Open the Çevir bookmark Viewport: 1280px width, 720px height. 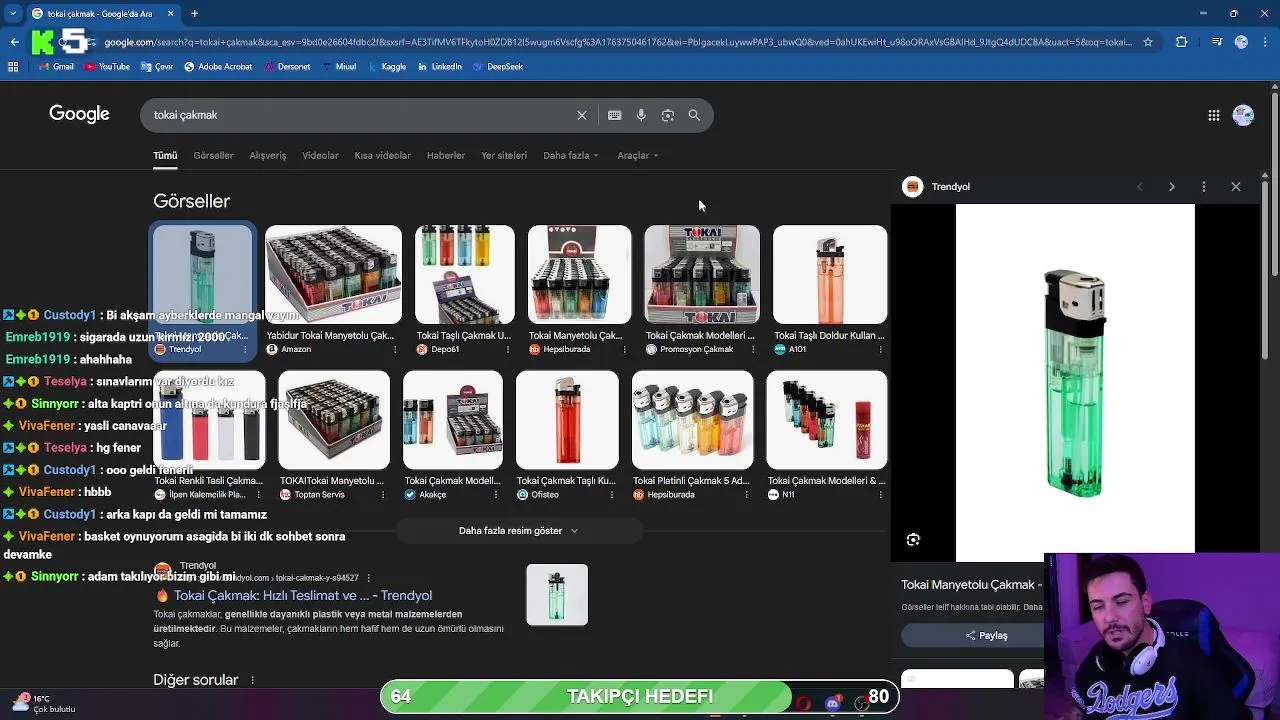[x=157, y=67]
